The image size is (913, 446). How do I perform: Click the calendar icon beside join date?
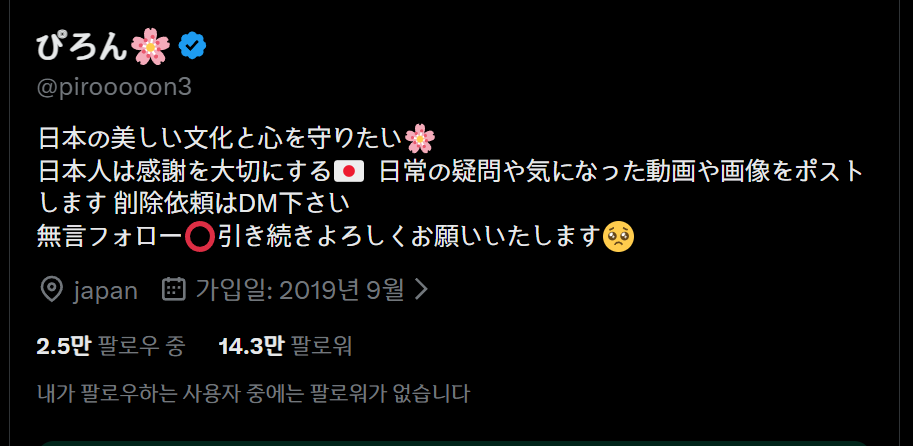pyautogui.click(x=174, y=289)
